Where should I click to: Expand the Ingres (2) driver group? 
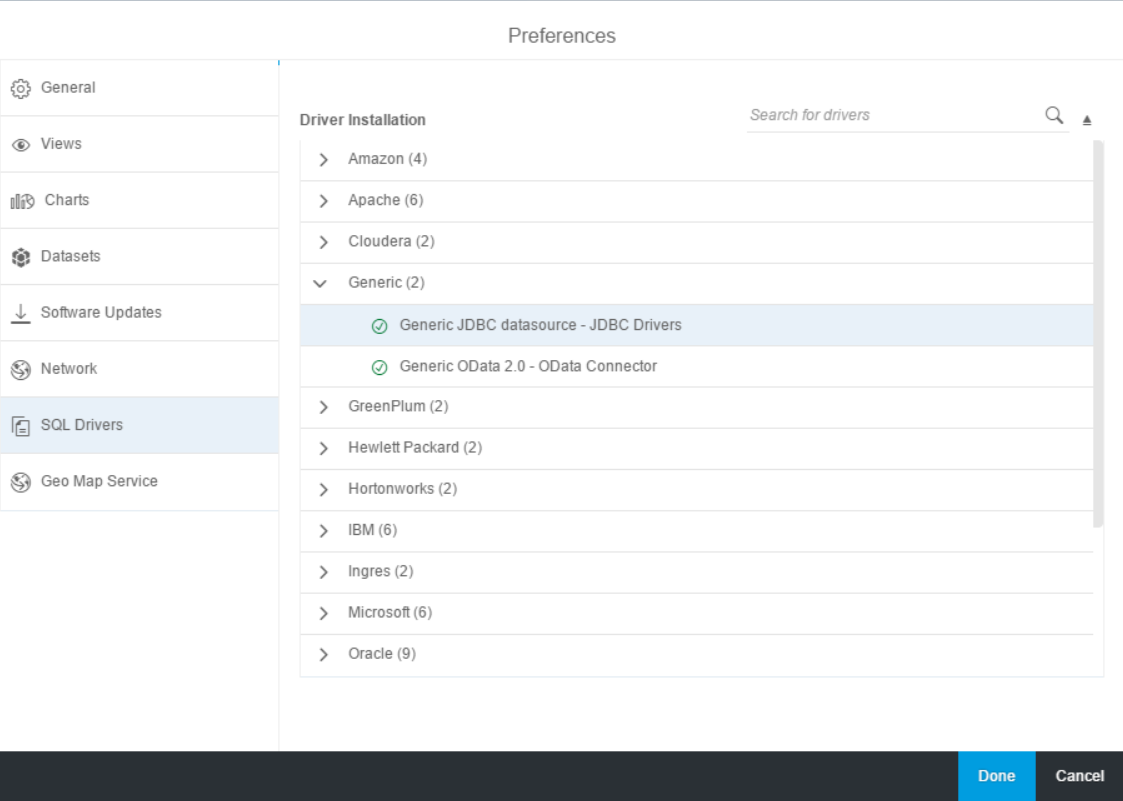coord(323,572)
